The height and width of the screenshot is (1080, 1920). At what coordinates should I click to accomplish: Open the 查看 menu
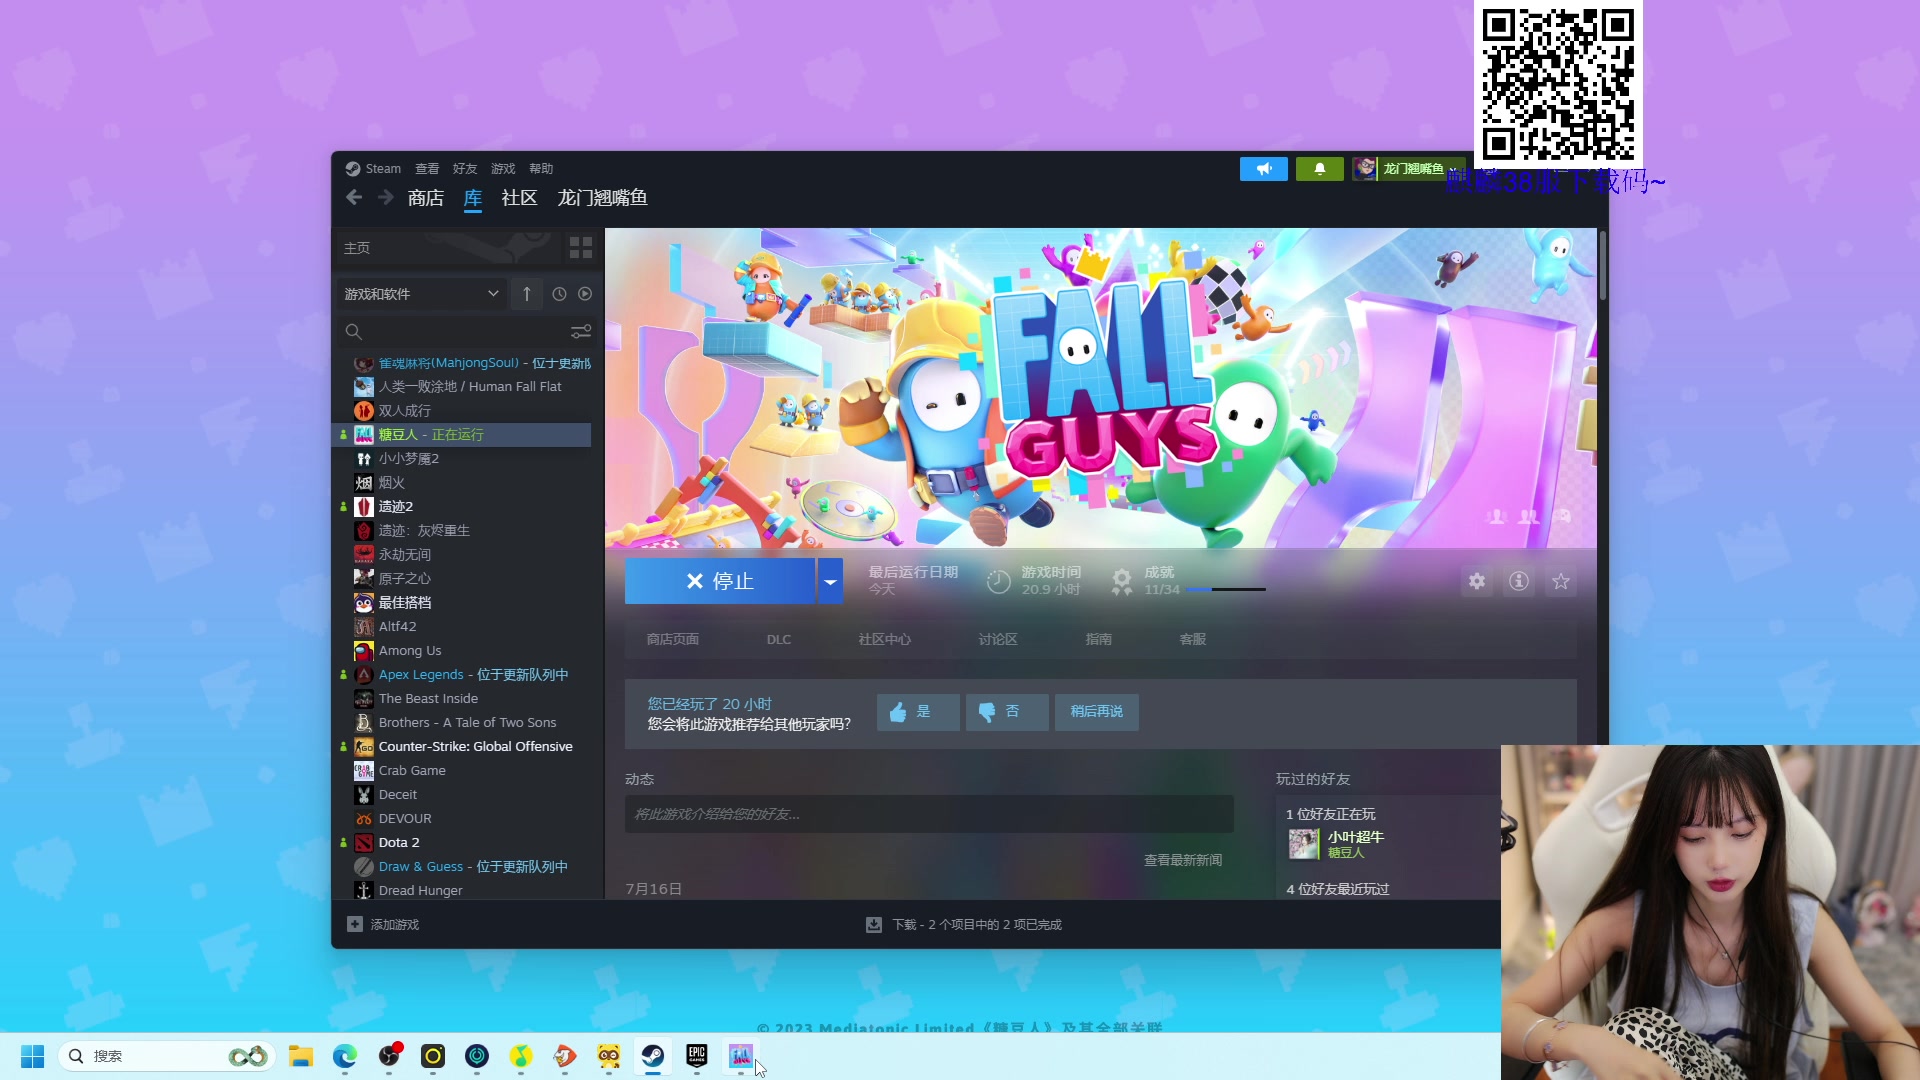[427, 169]
